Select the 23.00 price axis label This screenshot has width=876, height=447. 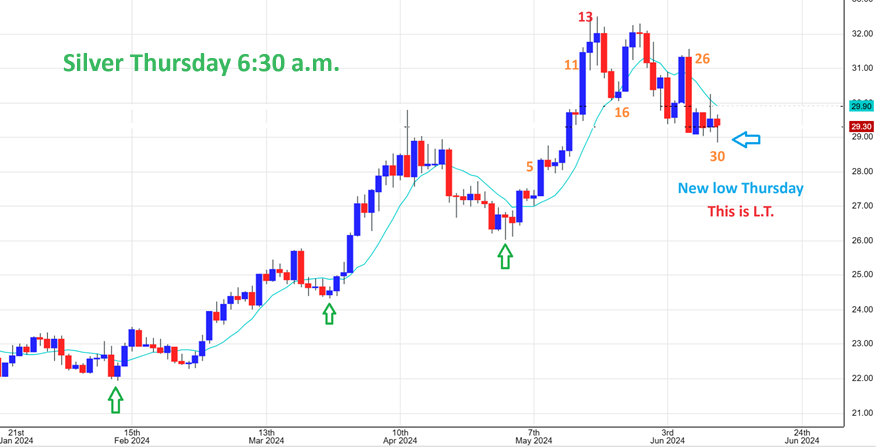861,344
